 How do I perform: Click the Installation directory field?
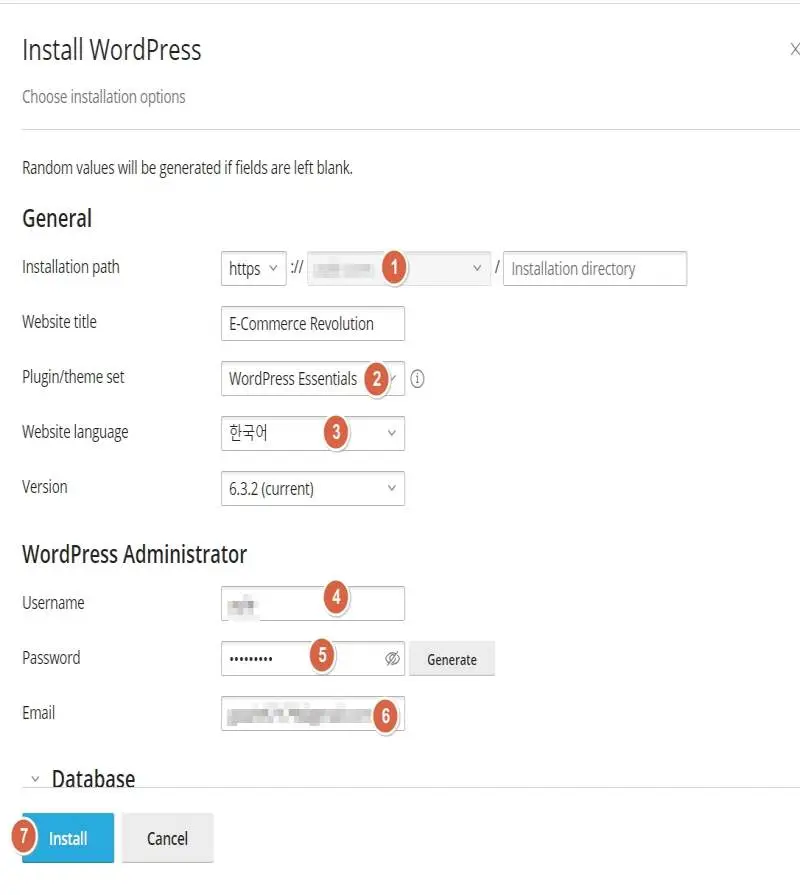594,268
